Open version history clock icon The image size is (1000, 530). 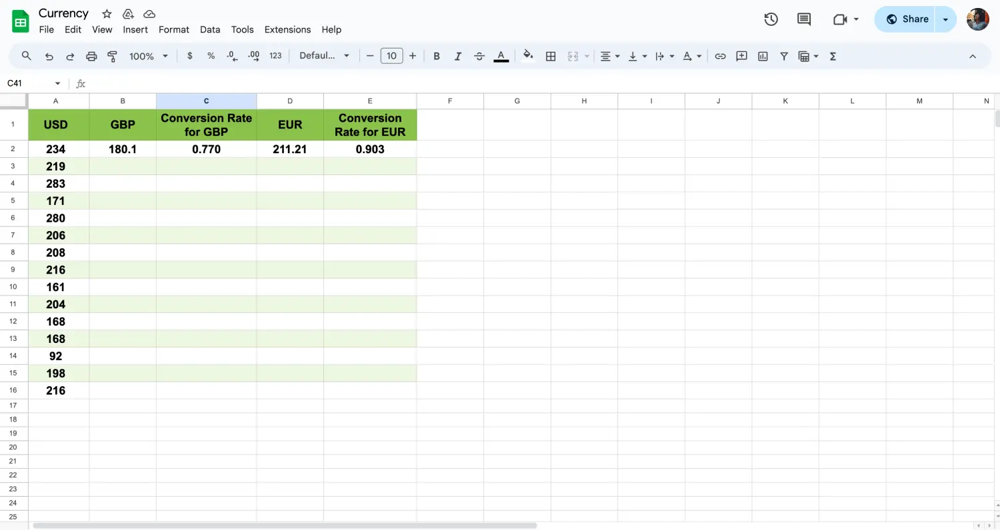771,19
